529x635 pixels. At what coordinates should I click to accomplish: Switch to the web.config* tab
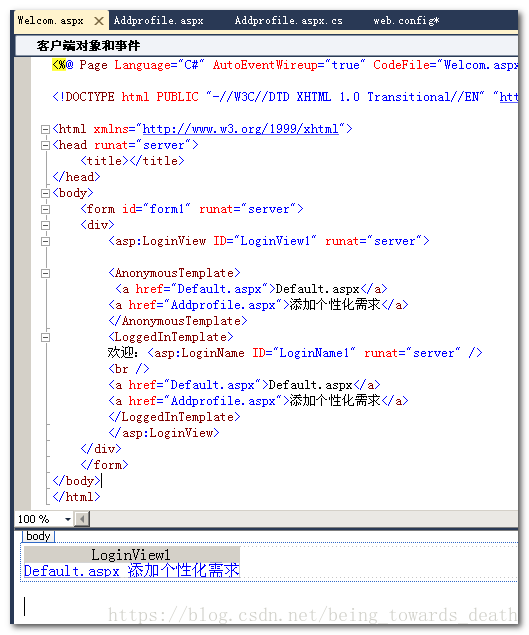[405, 21]
